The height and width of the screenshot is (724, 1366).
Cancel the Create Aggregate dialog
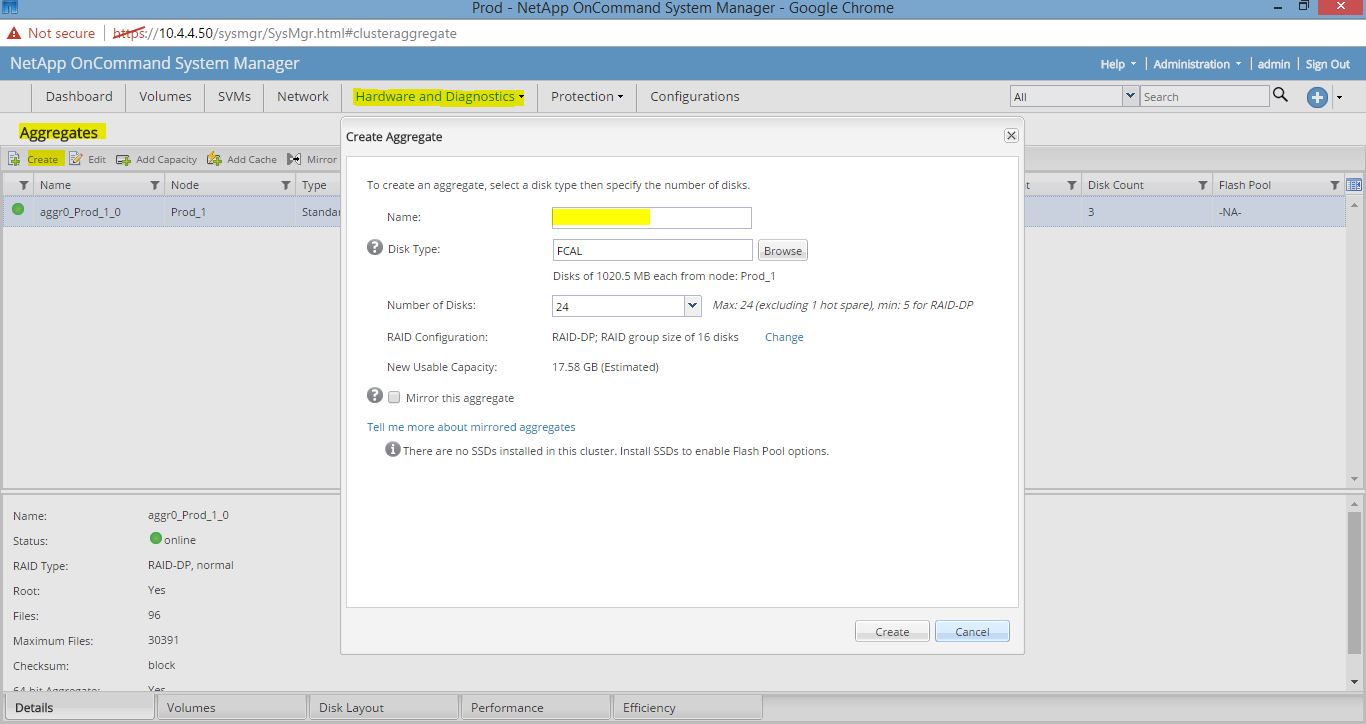[x=971, y=631]
